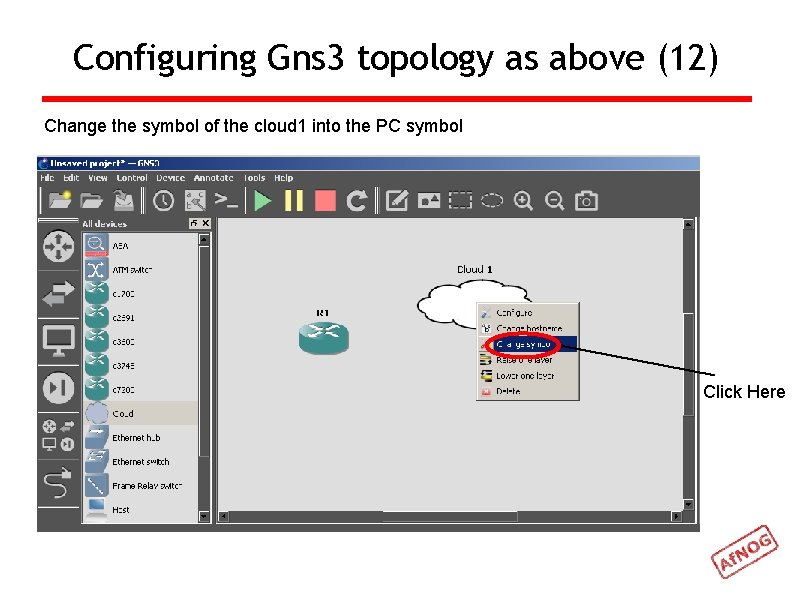Open the Control menu
The height and width of the screenshot is (595, 794).
(x=132, y=178)
